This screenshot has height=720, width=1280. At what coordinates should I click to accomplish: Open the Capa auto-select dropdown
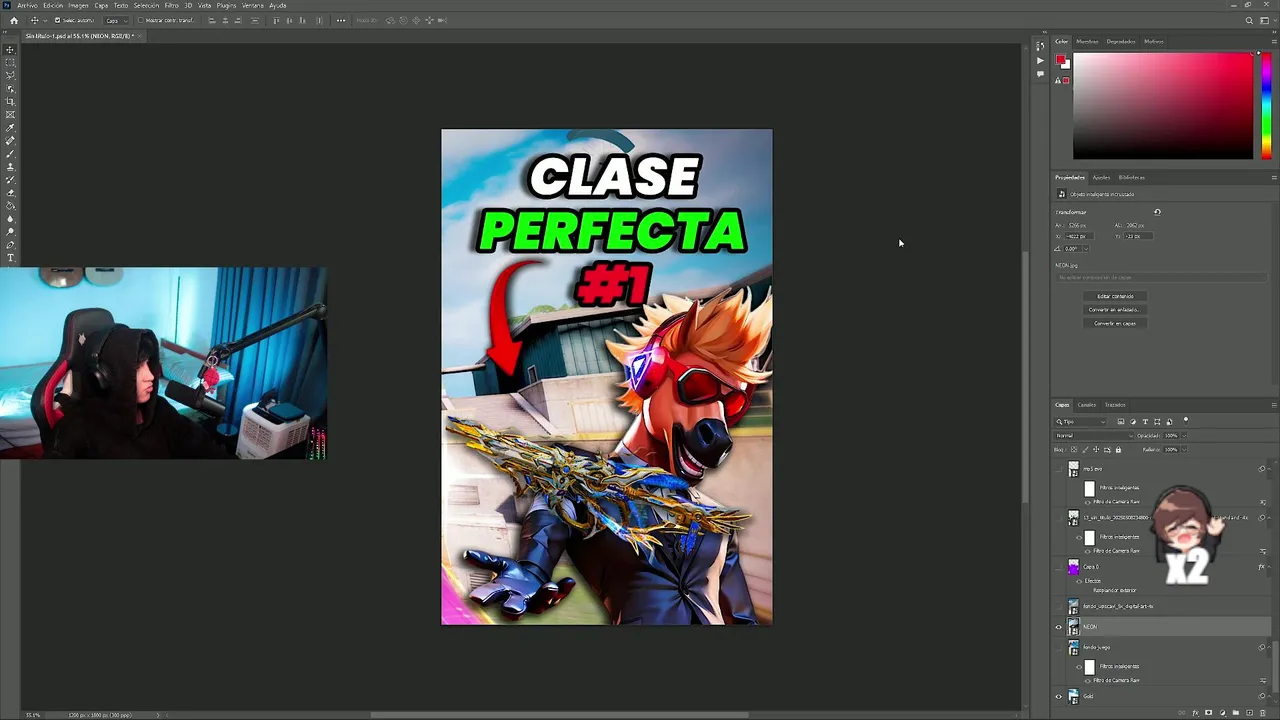click(116, 20)
